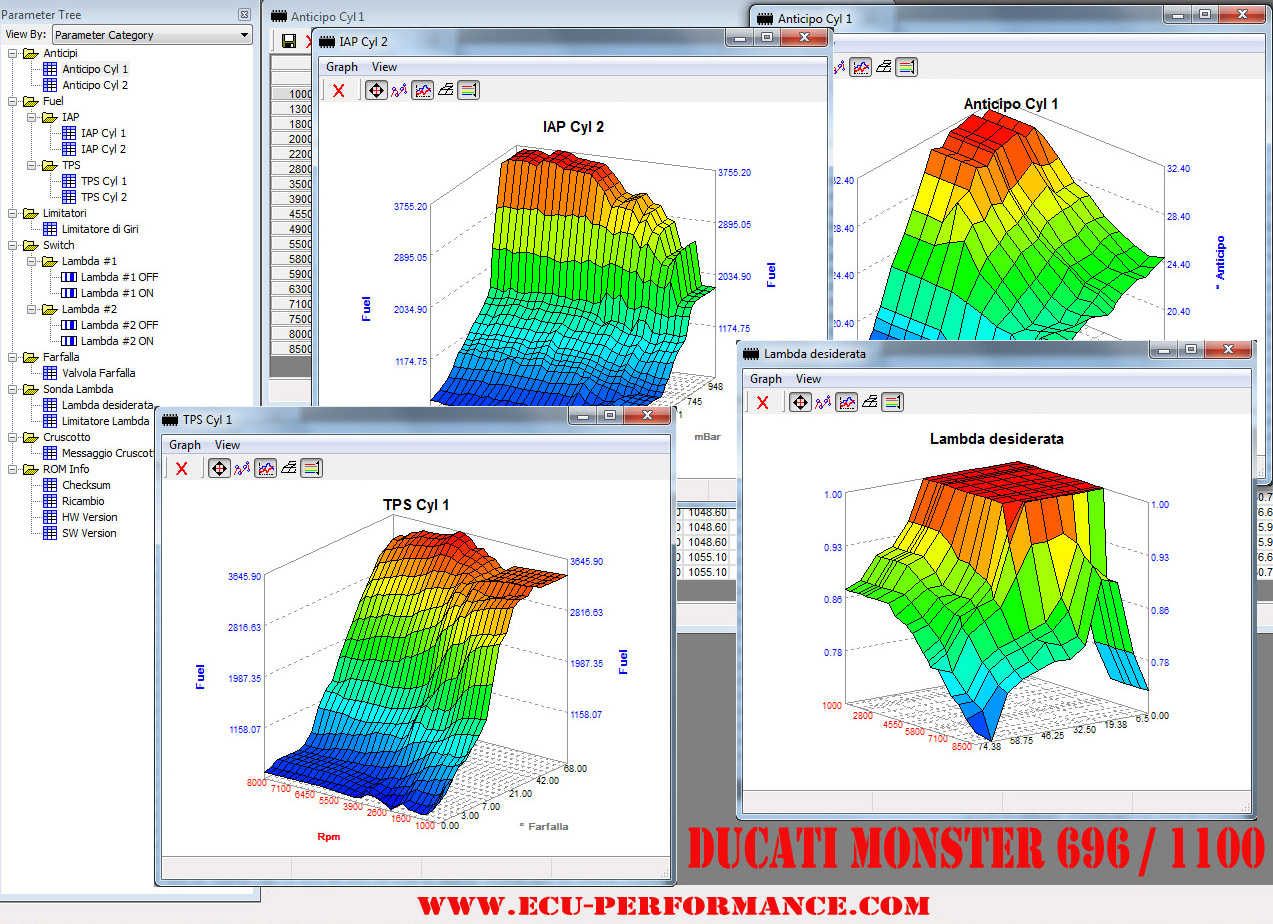Viewport: 1273px width, 924px height.
Task: Toggle the boxed chart button in front Anticipo Cyl 1
Action: [860, 67]
